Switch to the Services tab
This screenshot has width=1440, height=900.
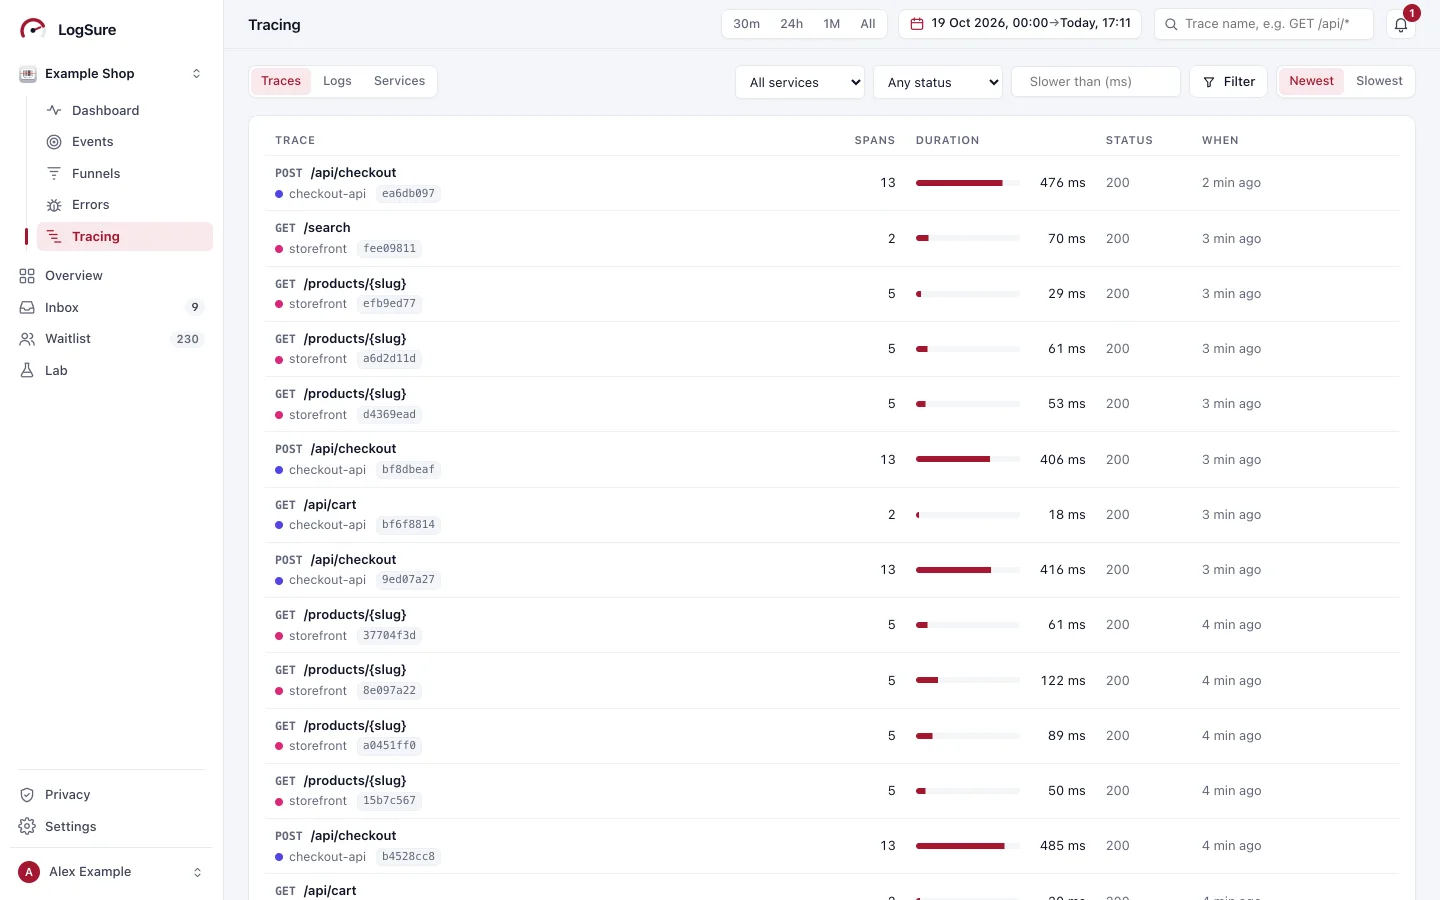399,81
